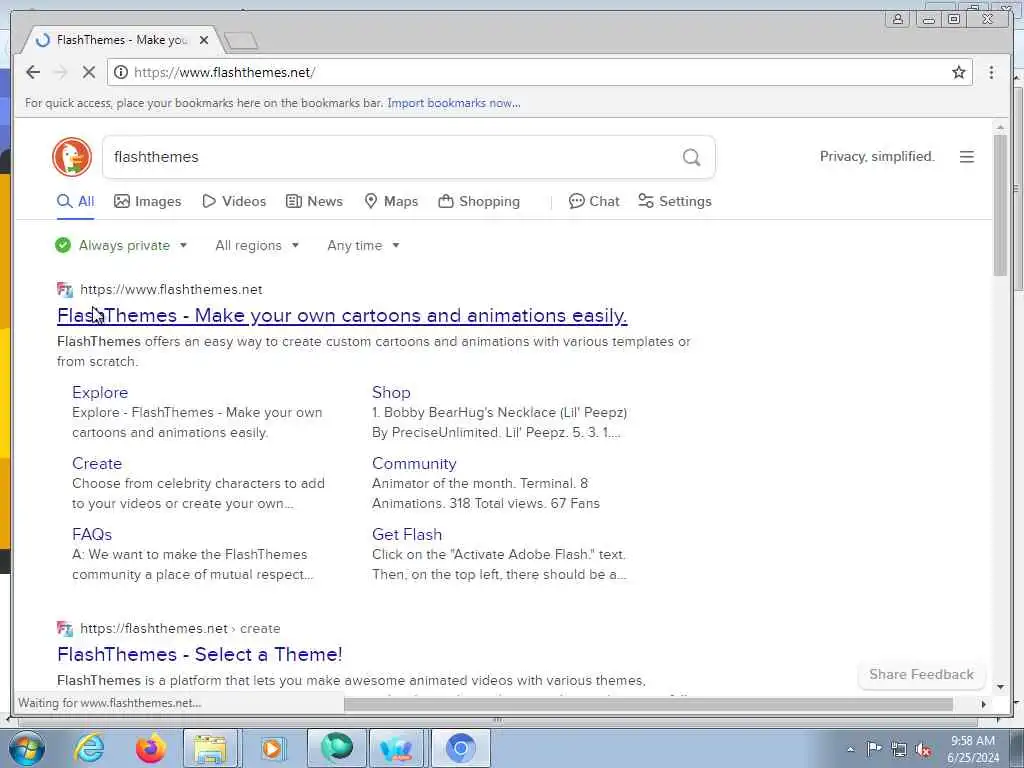Select the All results tab
This screenshot has width=1024, height=768.
click(x=76, y=201)
